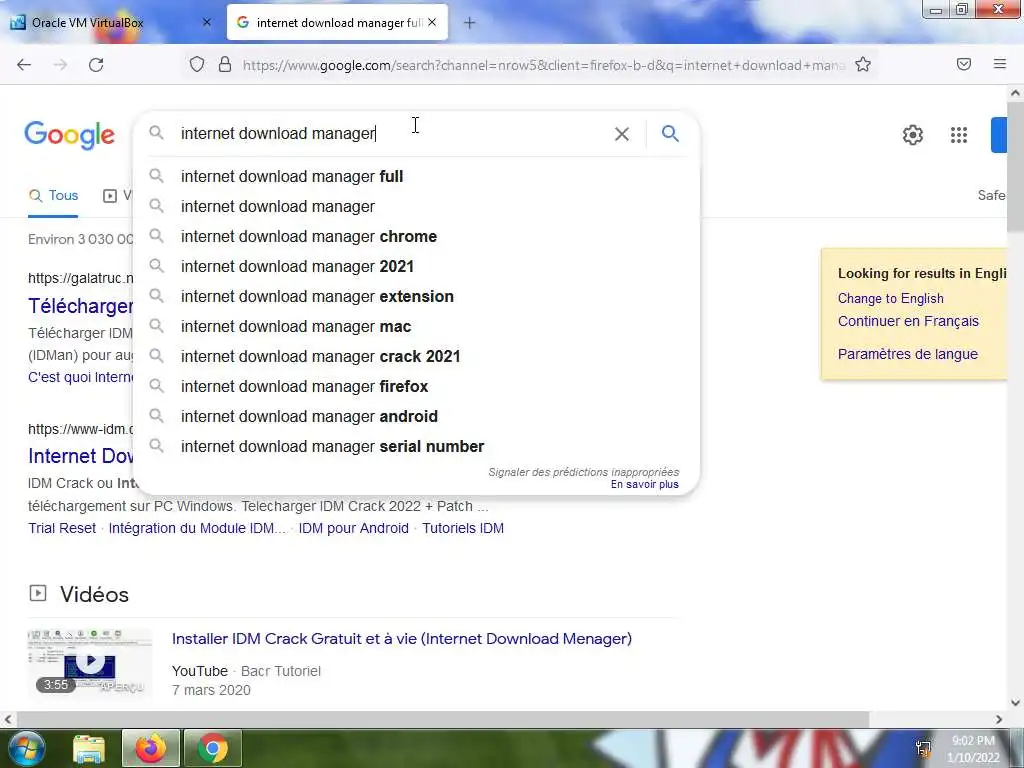Click into the Google search text field
This screenshot has width=1024, height=768.
392,133
